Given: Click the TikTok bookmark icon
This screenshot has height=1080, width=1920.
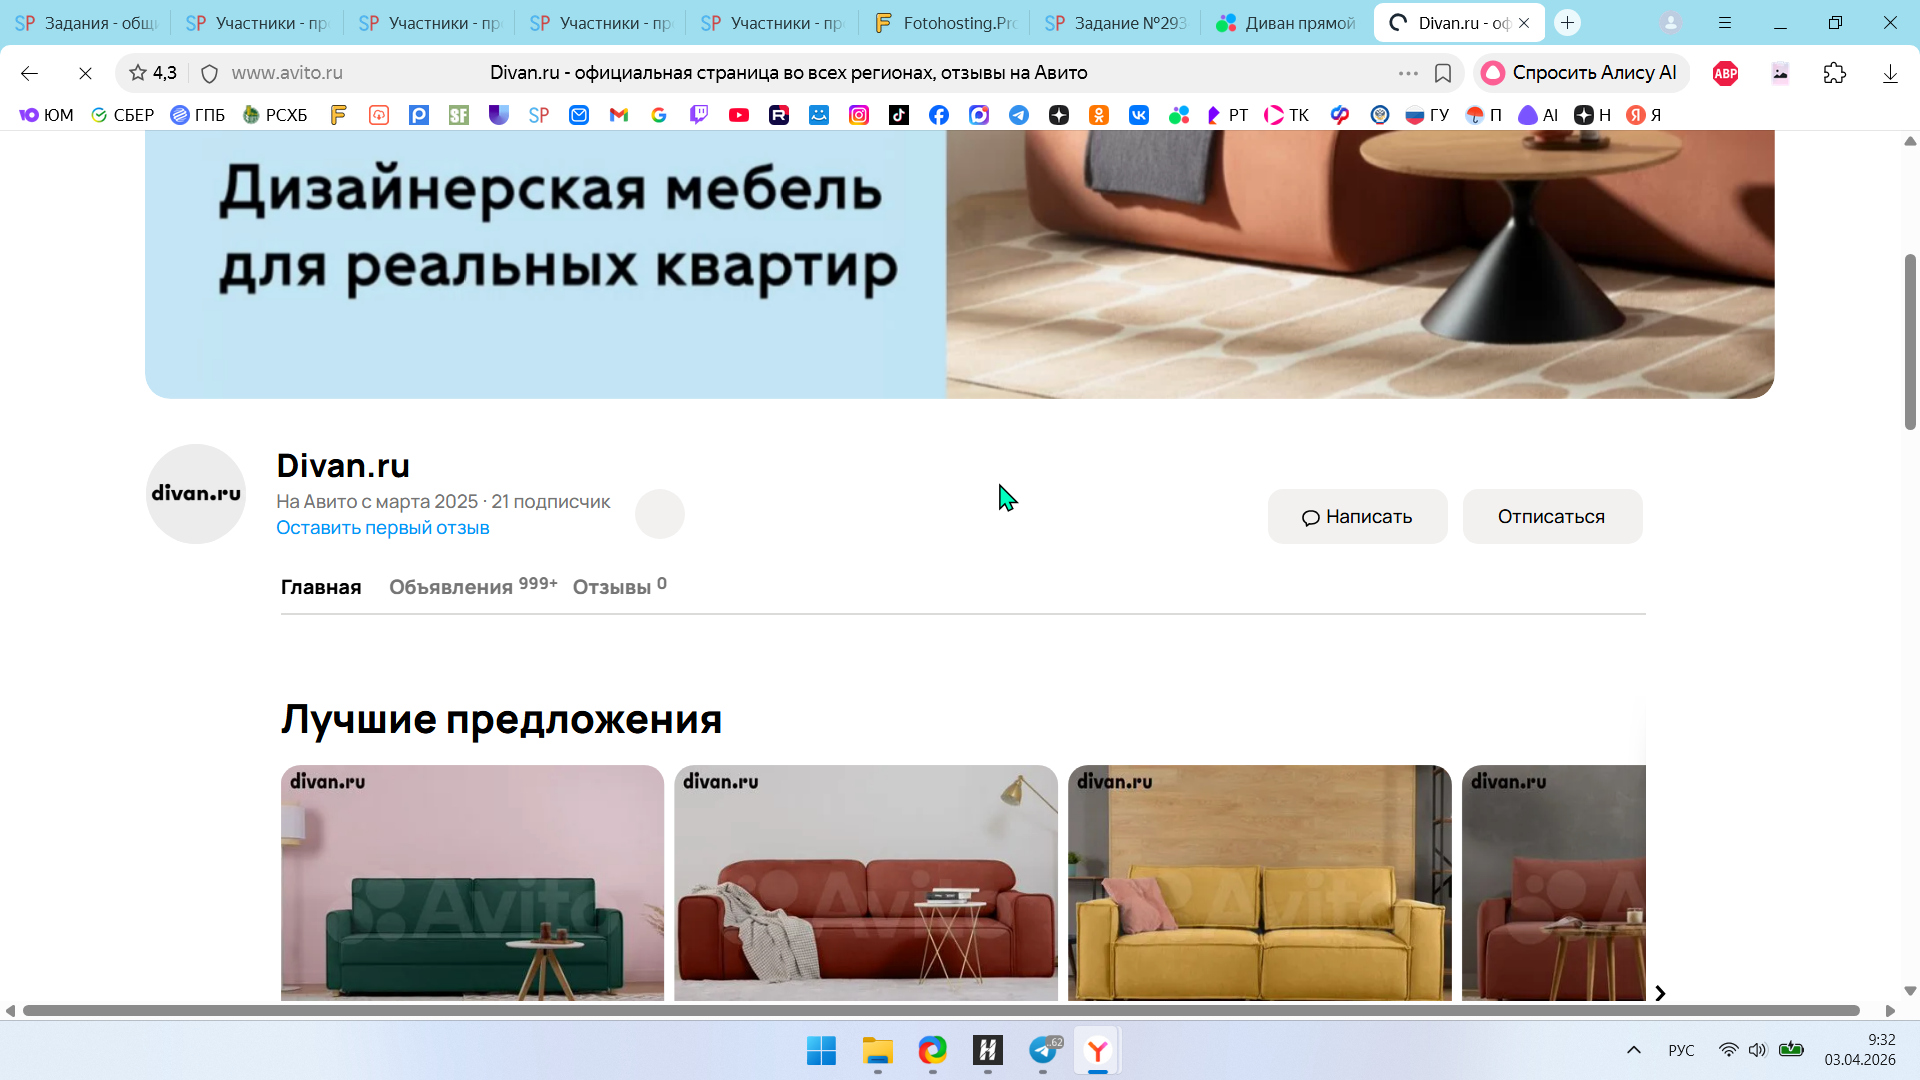Looking at the screenshot, I should click(x=899, y=115).
